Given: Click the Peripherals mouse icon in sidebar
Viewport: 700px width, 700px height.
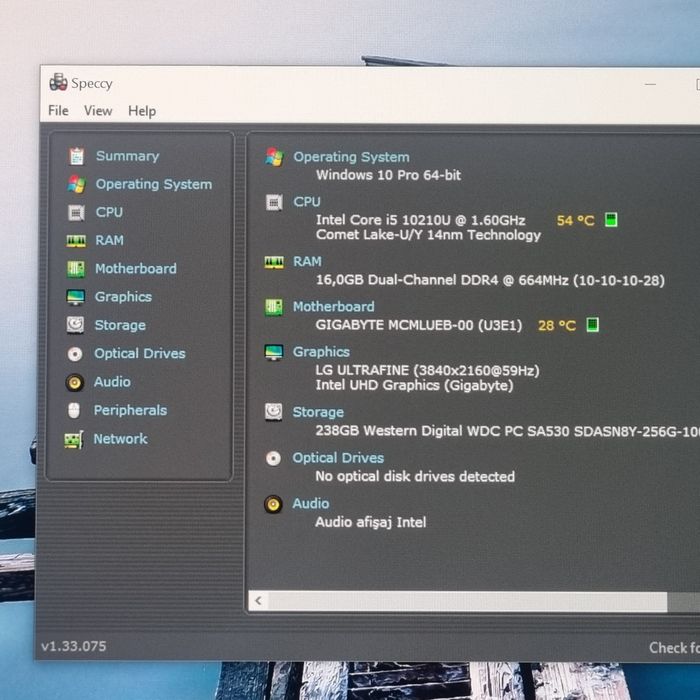Looking at the screenshot, I should coord(74,411).
